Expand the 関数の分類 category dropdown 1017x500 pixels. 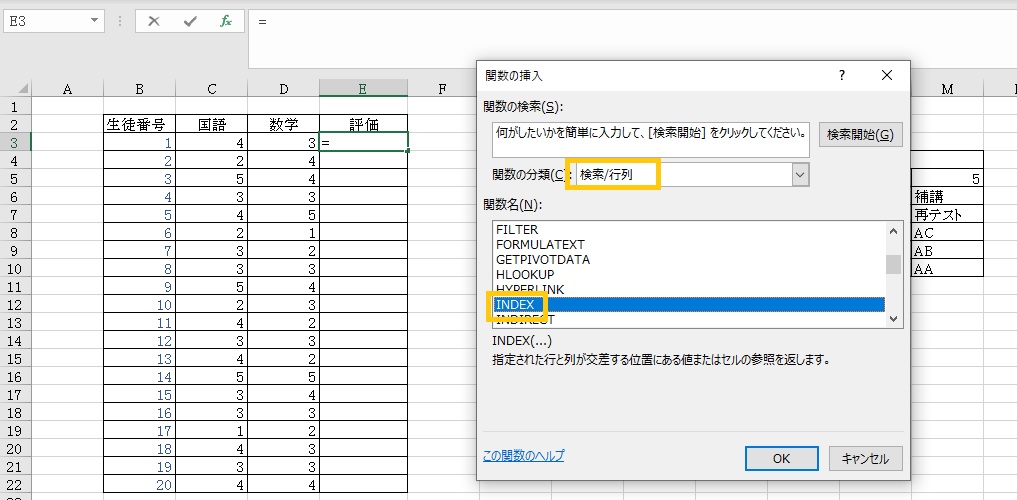coord(799,174)
